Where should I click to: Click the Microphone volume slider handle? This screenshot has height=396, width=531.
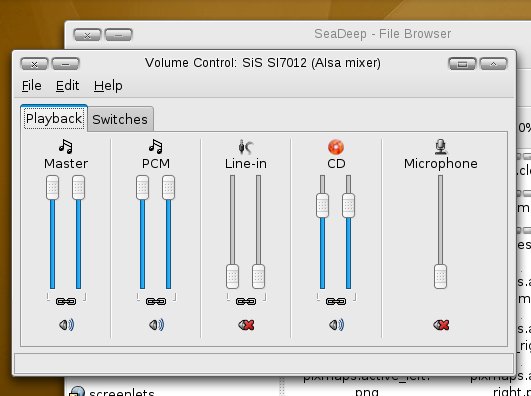coord(440,277)
